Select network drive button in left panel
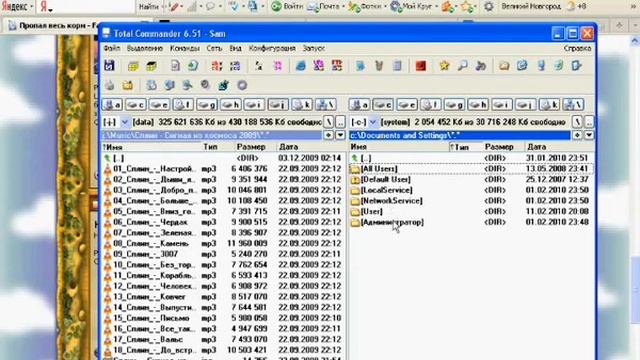This screenshot has height=360, width=640. pyautogui.click(x=326, y=105)
